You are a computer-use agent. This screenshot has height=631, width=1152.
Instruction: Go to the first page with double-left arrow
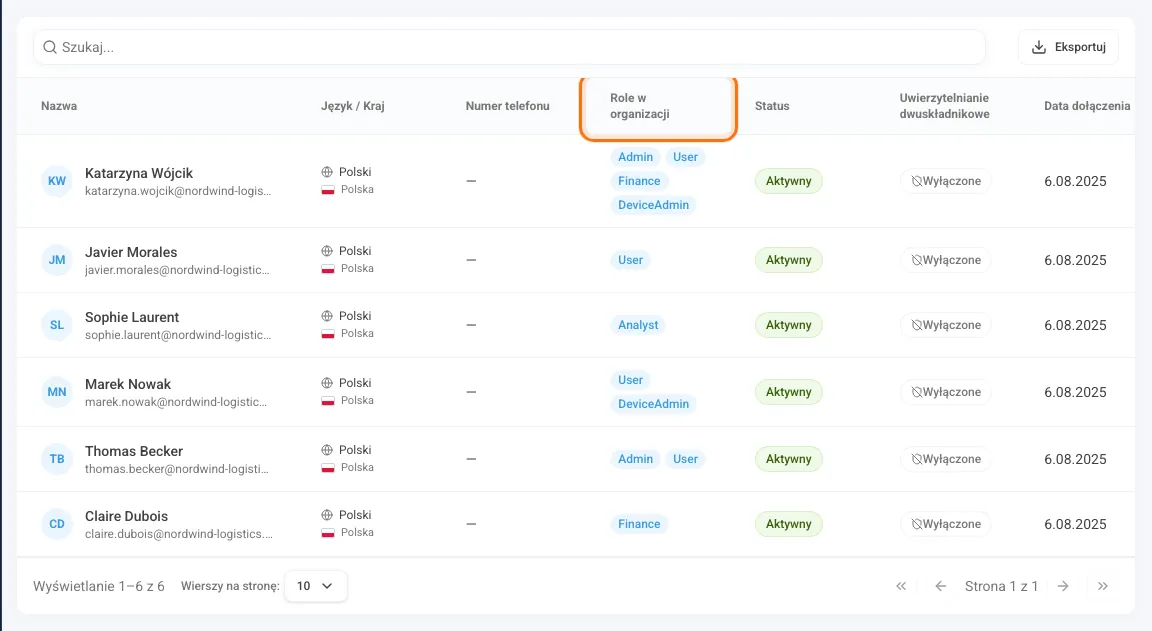point(901,586)
